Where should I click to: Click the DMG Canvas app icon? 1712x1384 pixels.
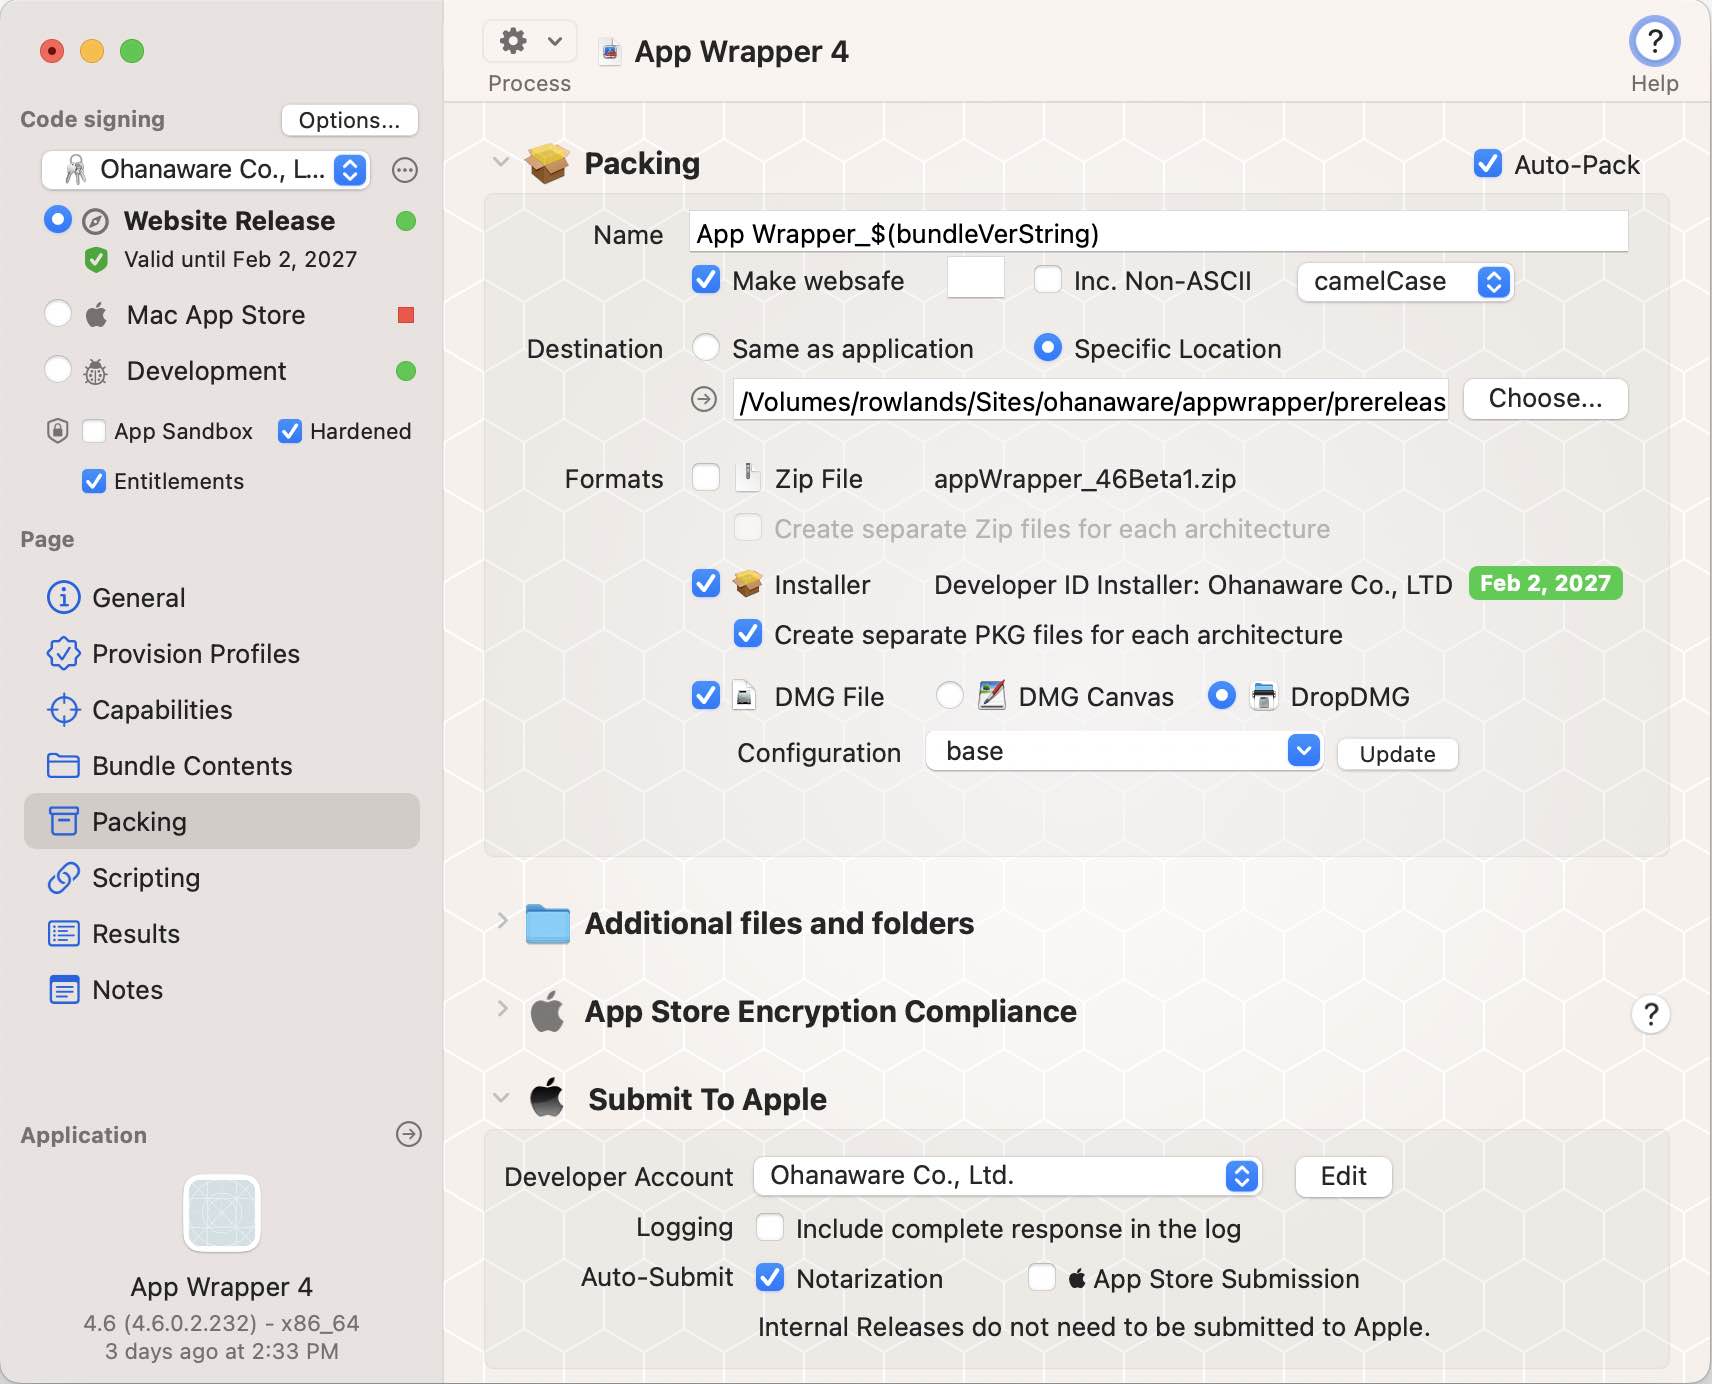[x=991, y=695]
